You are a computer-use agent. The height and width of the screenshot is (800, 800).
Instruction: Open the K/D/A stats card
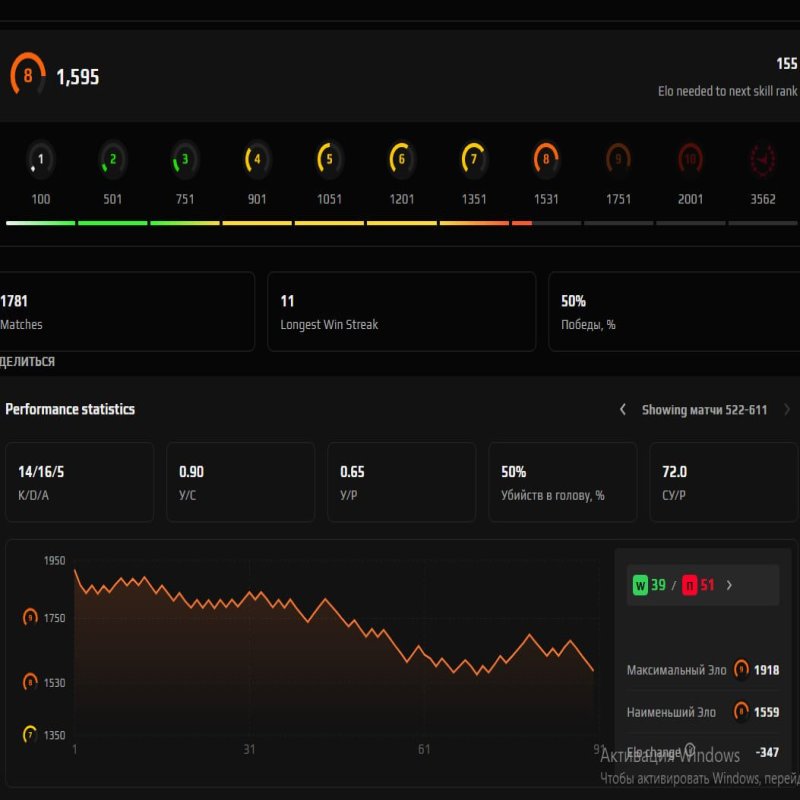tap(80, 481)
